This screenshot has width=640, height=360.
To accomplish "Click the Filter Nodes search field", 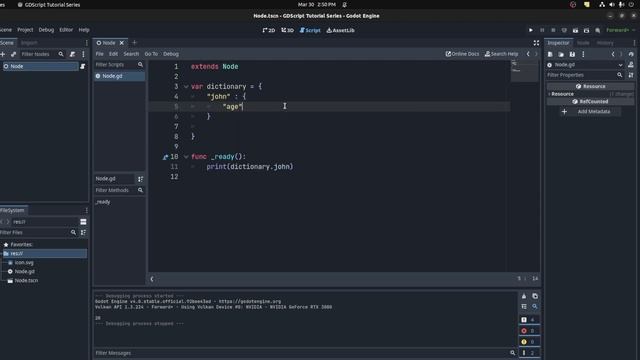I will click(x=42, y=54).
